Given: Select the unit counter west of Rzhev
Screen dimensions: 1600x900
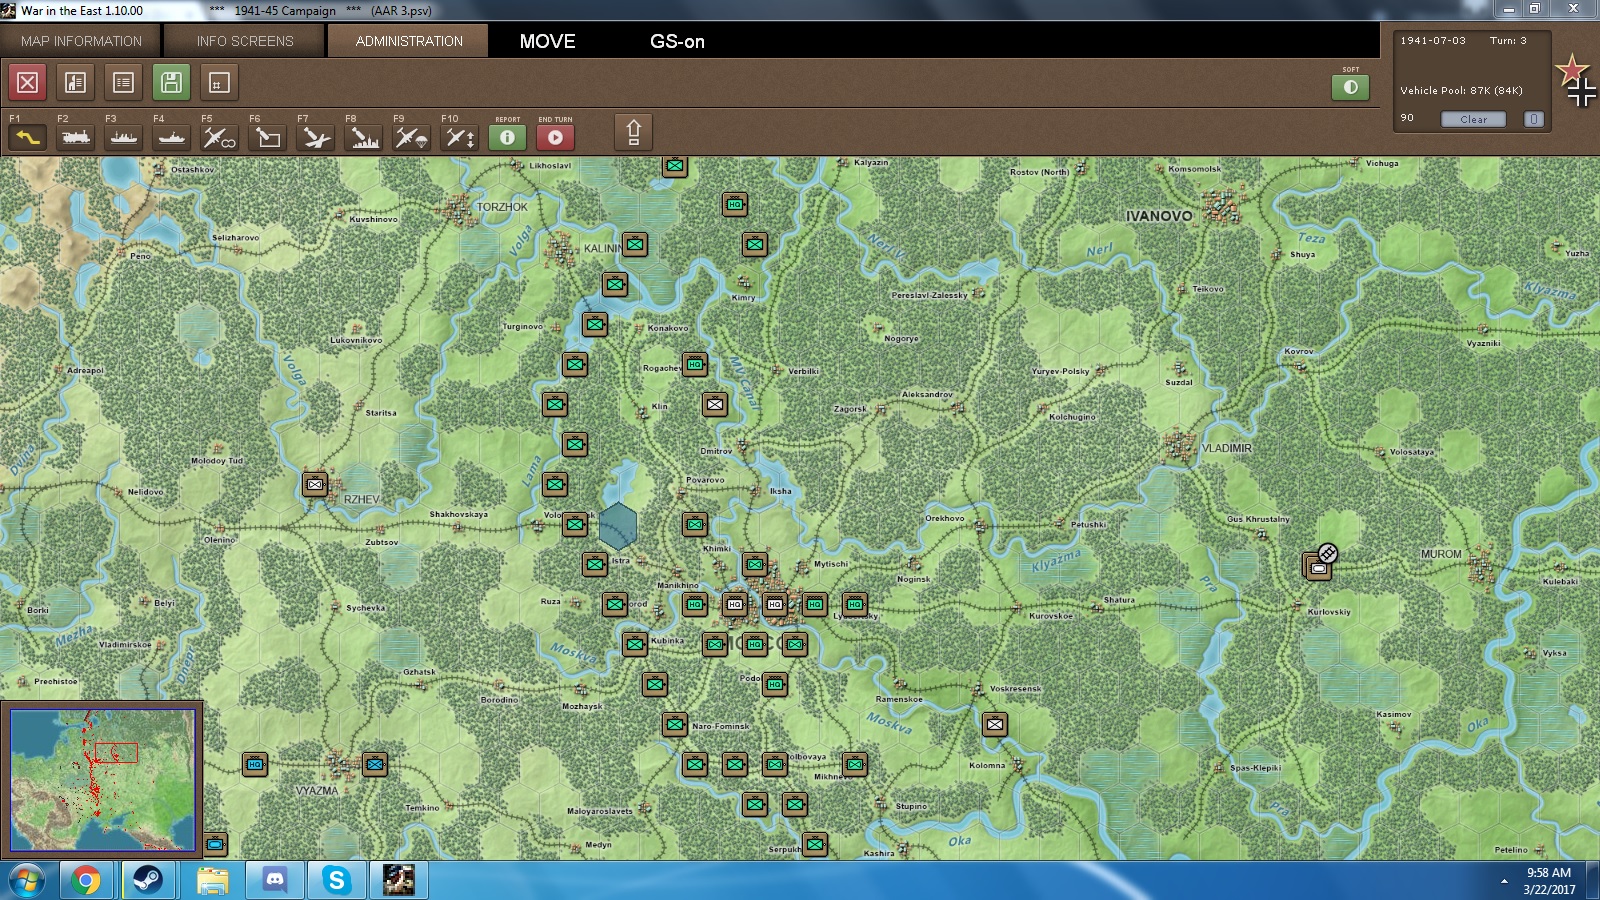Looking at the screenshot, I should [315, 485].
